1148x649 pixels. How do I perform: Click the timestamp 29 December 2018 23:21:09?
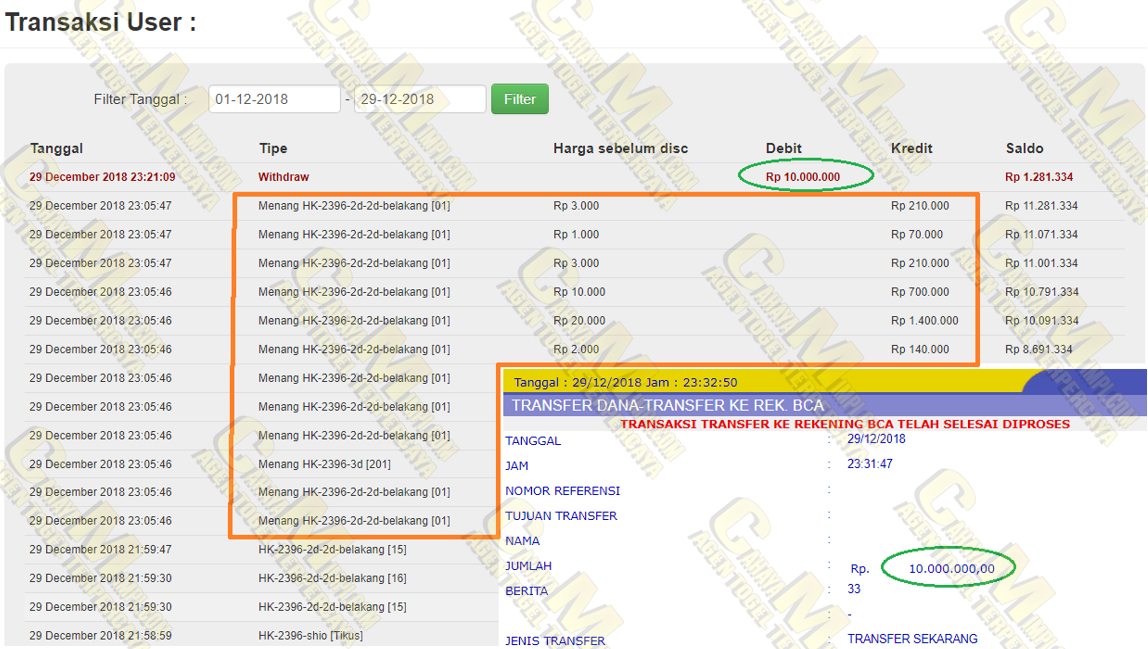pyautogui.click(x=102, y=177)
